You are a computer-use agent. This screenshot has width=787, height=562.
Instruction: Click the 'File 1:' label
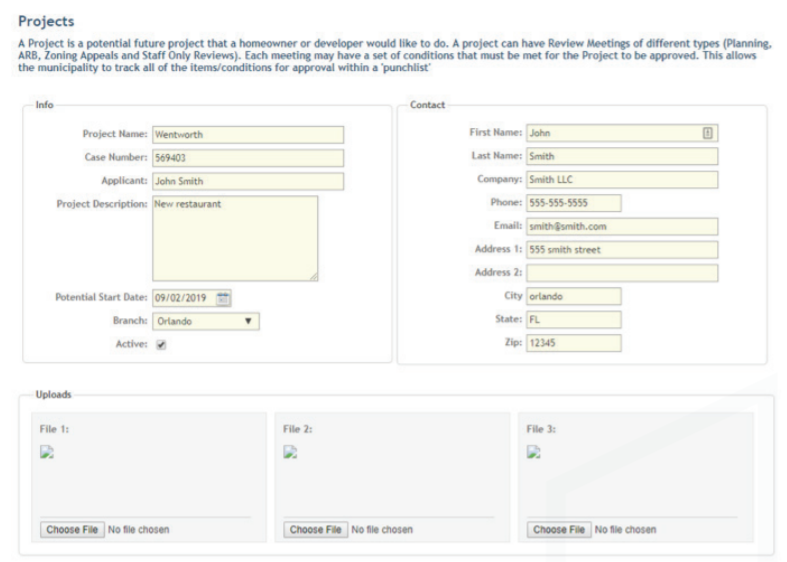point(54,429)
